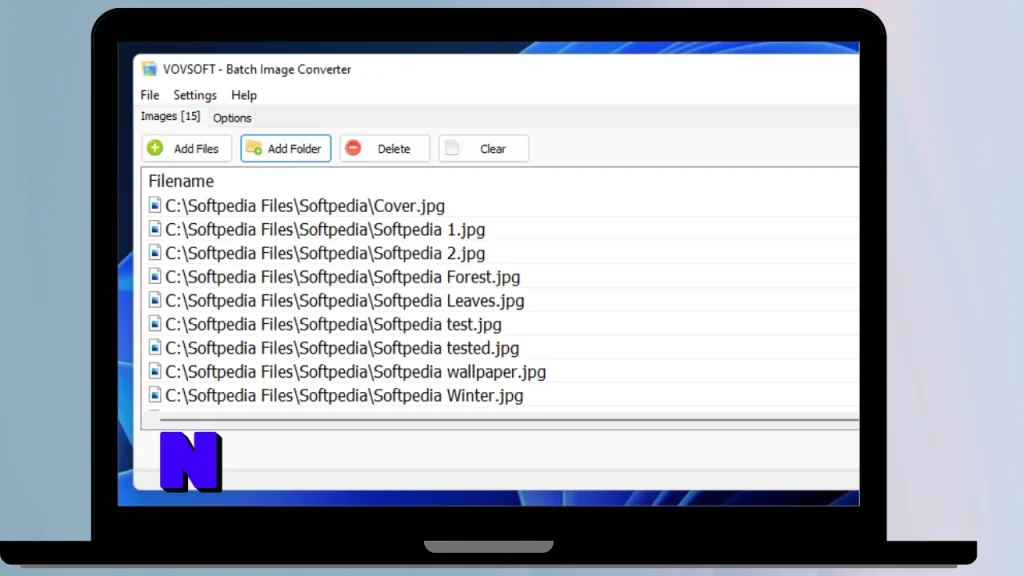Click the red minus icon on Delete

[353, 148]
